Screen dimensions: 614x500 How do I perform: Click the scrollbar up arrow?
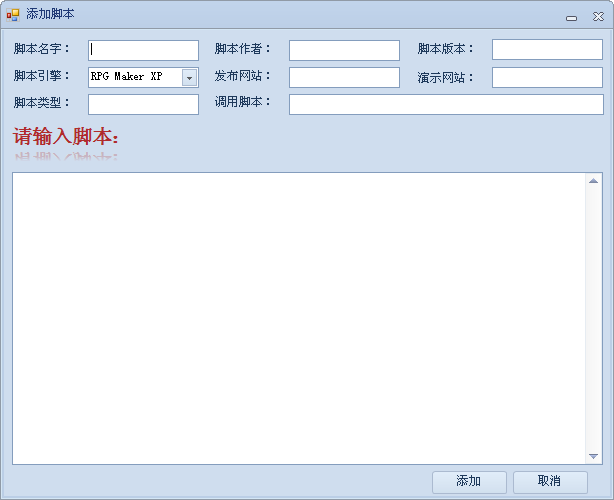coord(593,181)
